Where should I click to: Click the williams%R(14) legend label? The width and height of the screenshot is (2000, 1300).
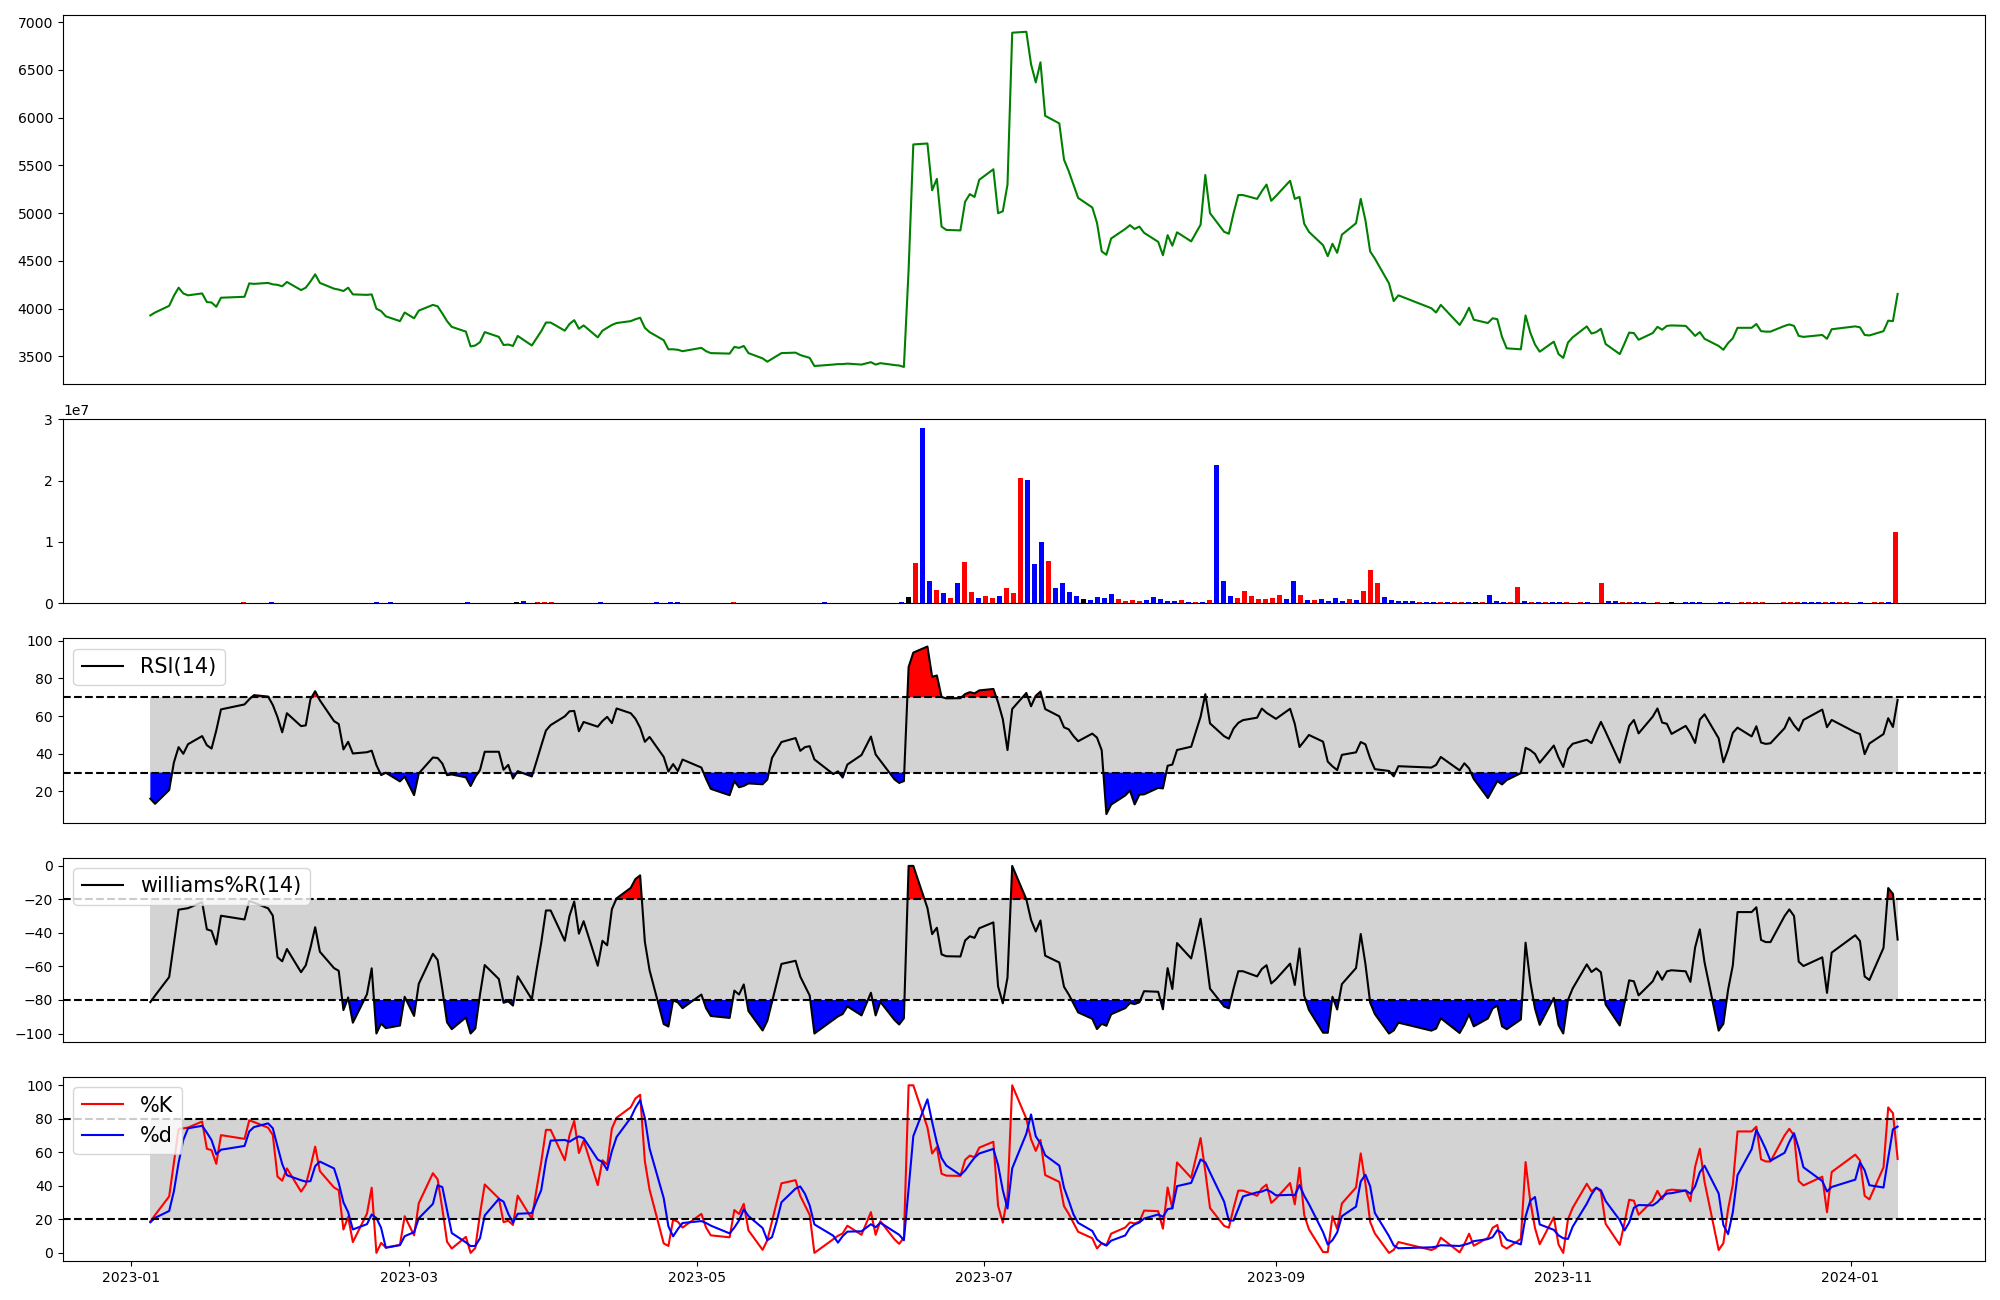point(220,885)
